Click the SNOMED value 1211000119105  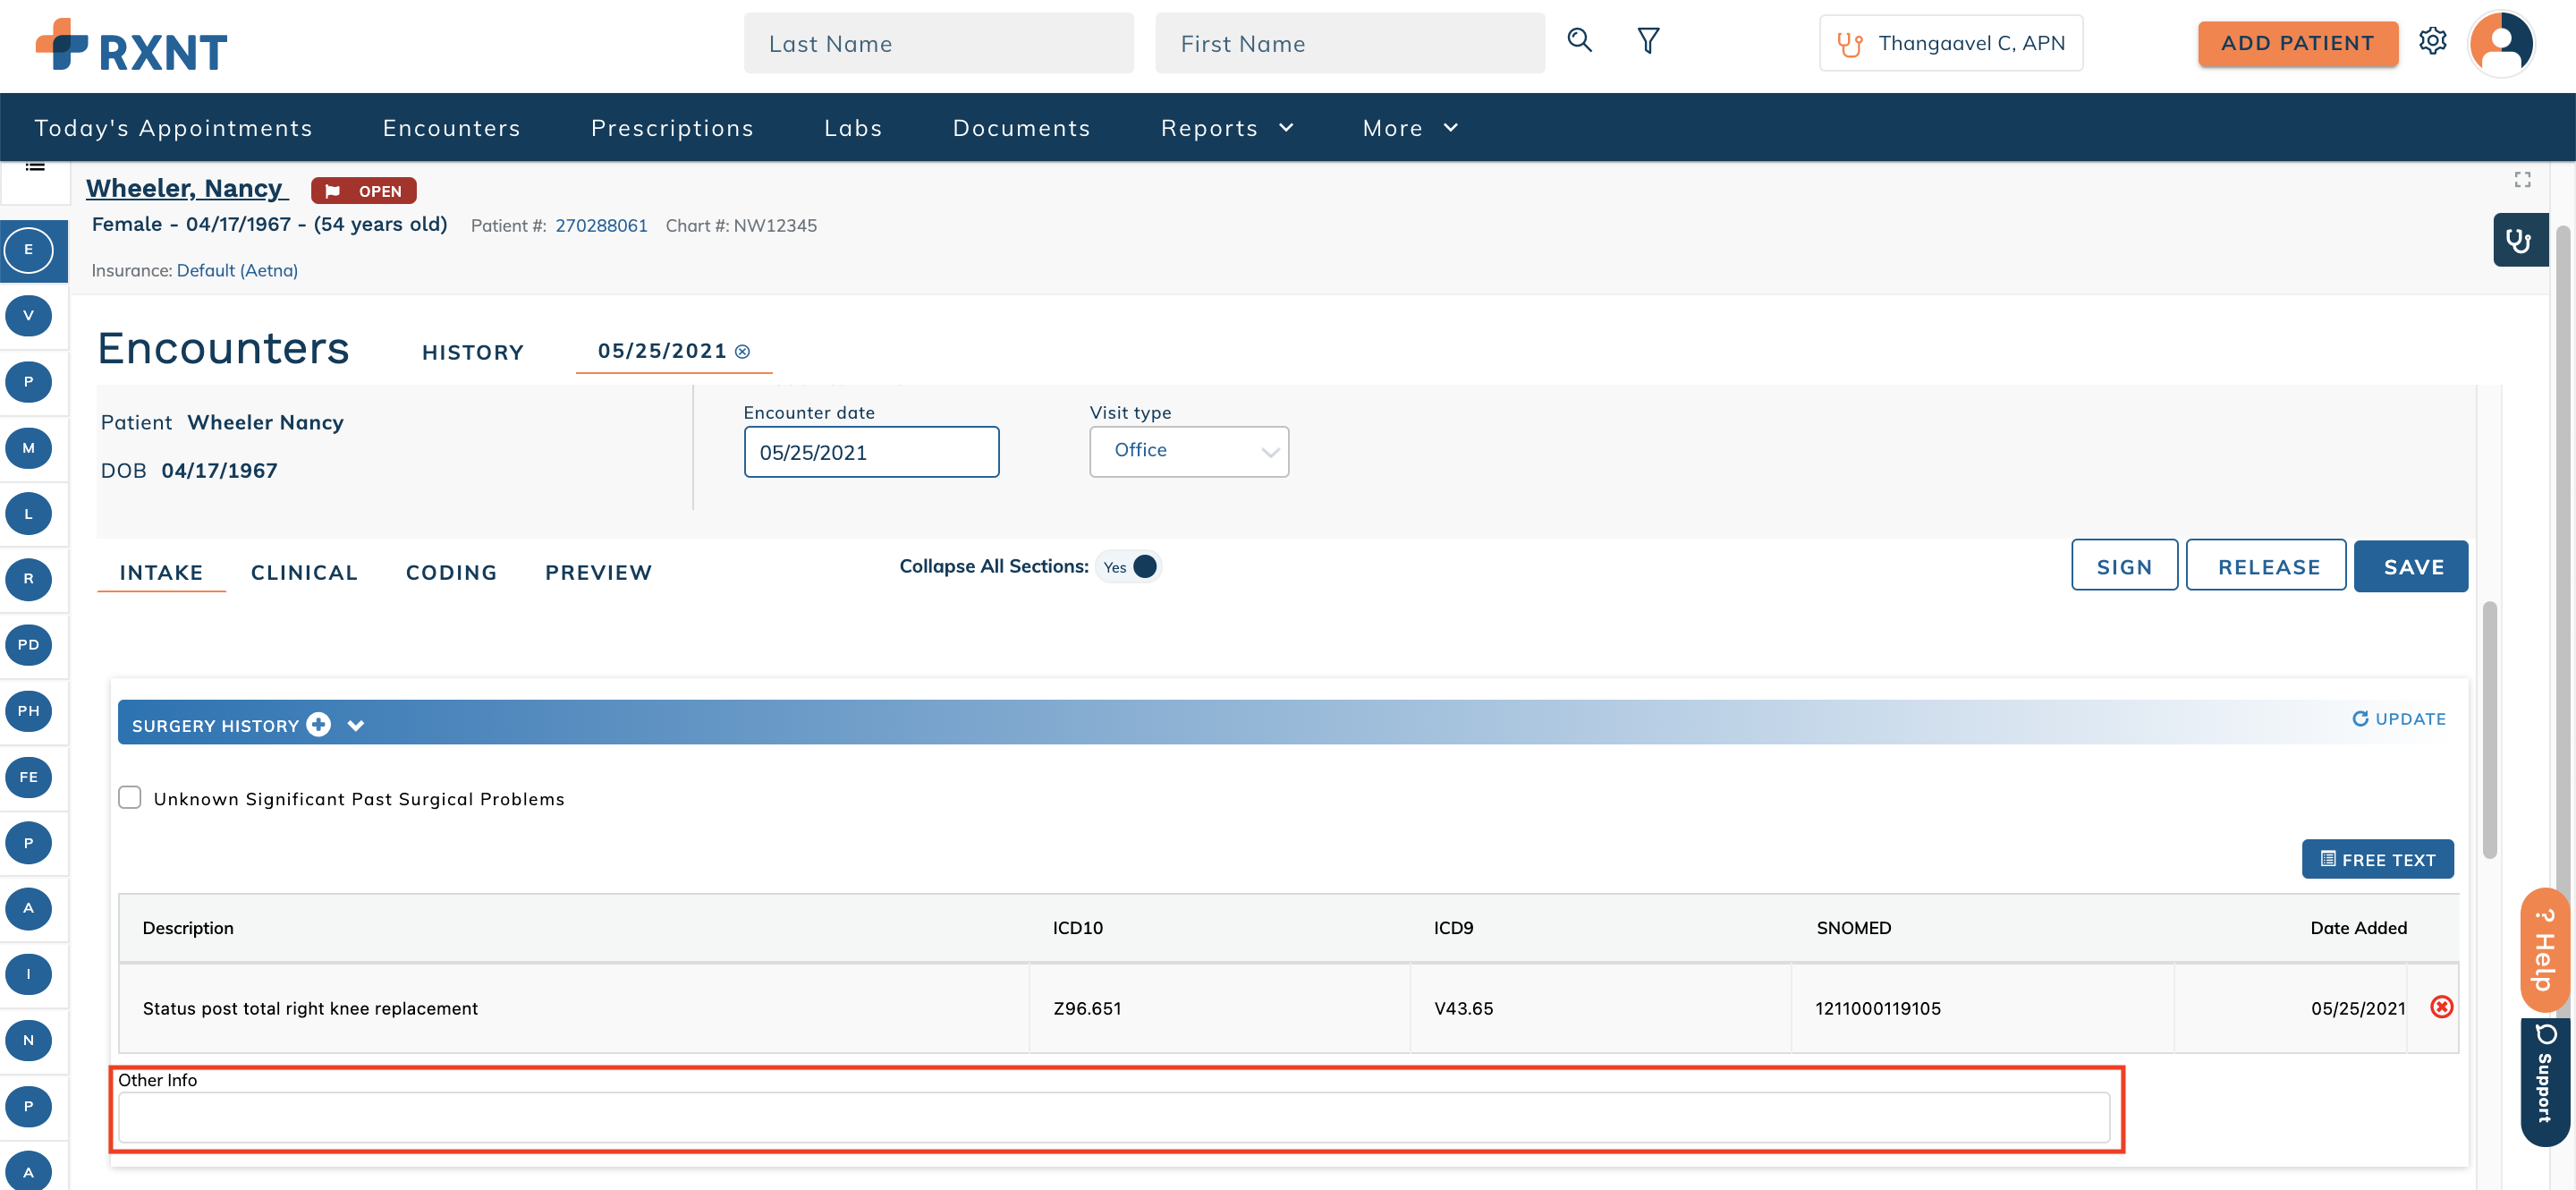tap(1877, 1008)
